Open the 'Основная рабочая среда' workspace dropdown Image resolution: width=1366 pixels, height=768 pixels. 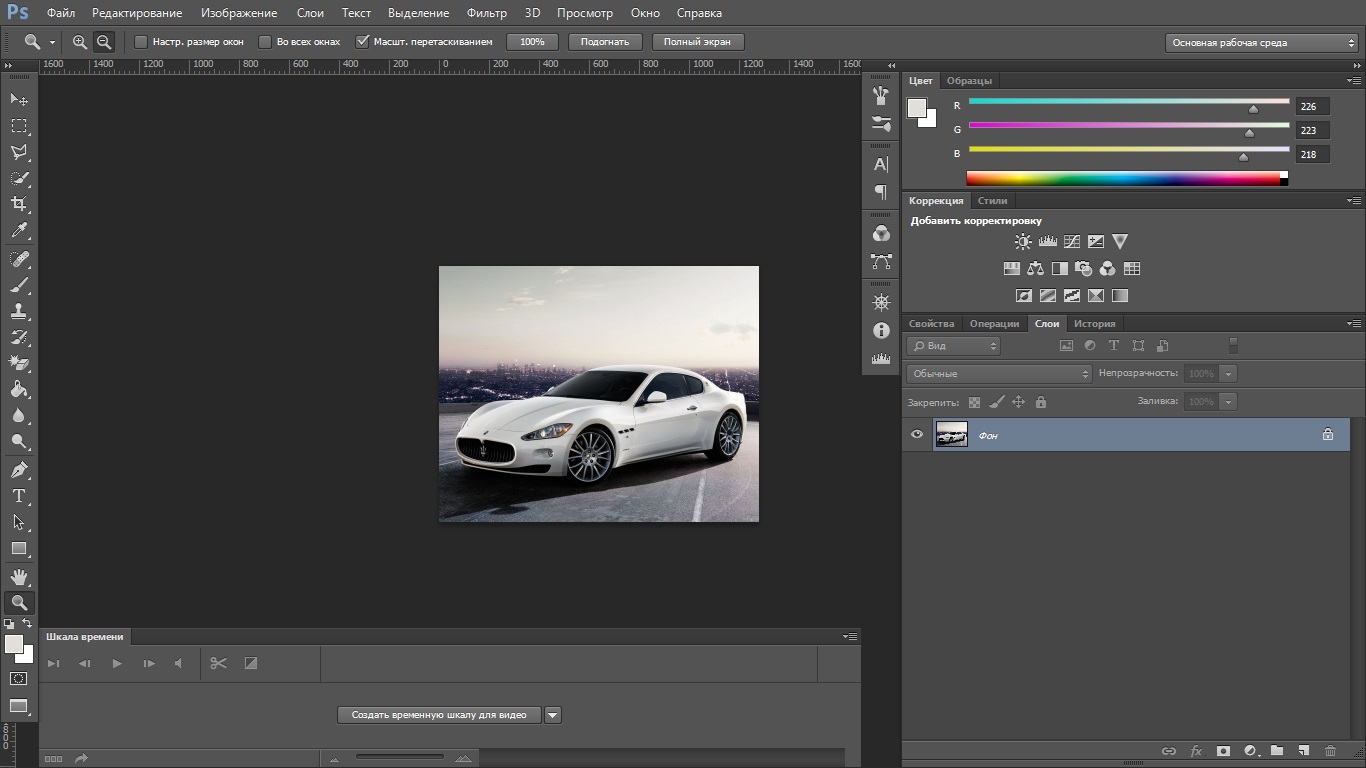click(x=1261, y=43)
